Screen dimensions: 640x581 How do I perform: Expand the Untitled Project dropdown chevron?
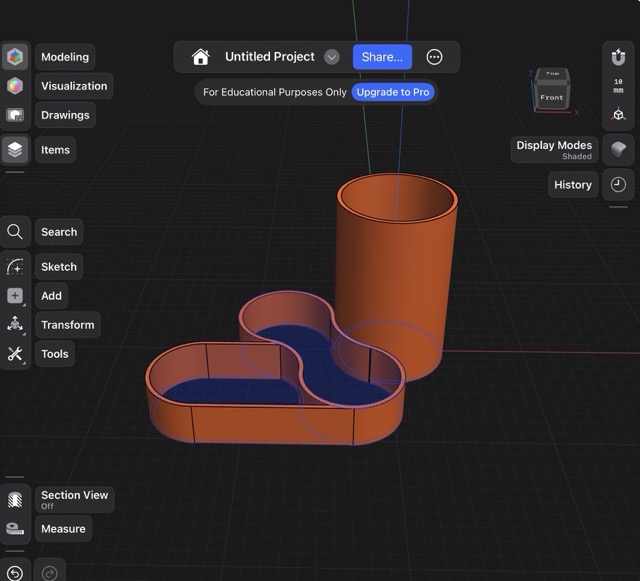[x=332, y=57]
